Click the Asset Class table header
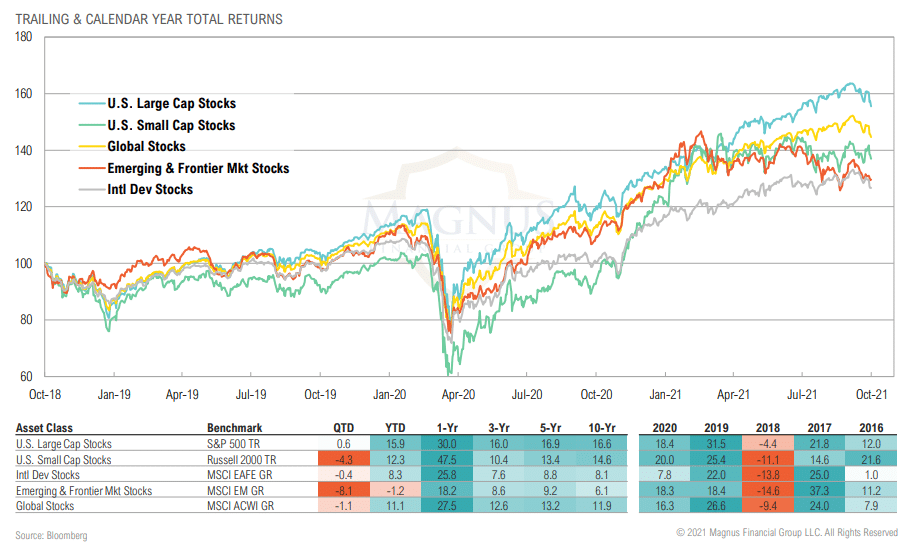 tap(44, 428)
